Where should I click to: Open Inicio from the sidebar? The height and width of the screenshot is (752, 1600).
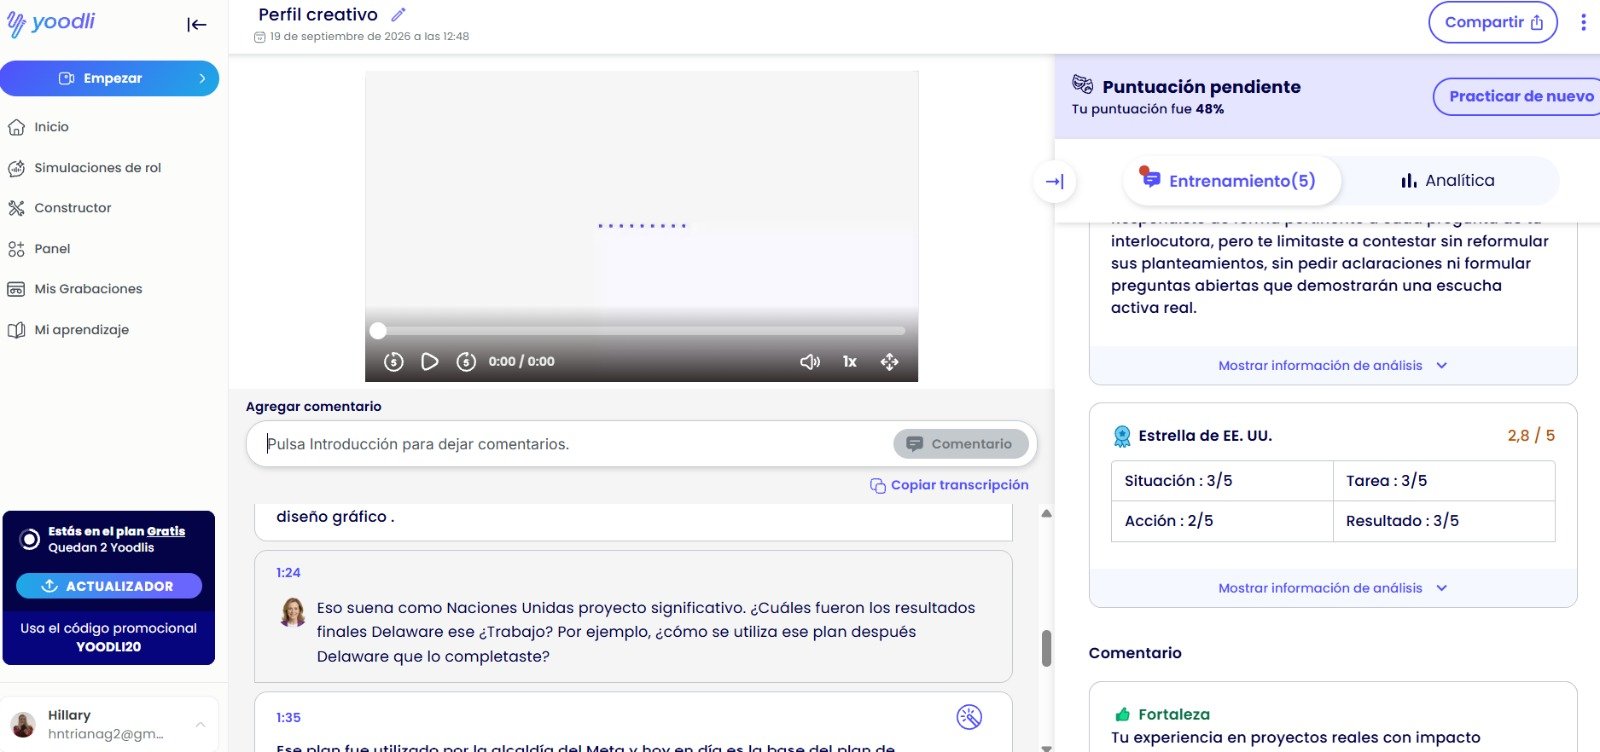(51, 127)
